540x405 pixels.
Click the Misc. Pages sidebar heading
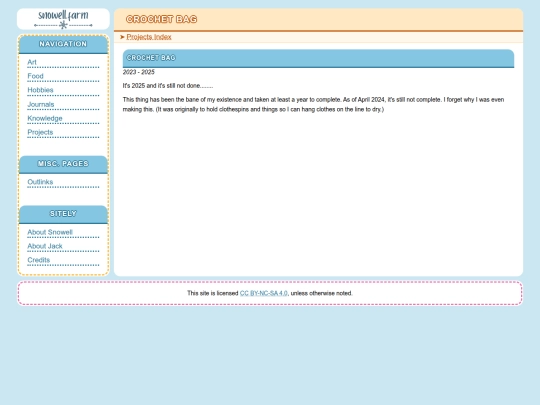coord(63,164)
